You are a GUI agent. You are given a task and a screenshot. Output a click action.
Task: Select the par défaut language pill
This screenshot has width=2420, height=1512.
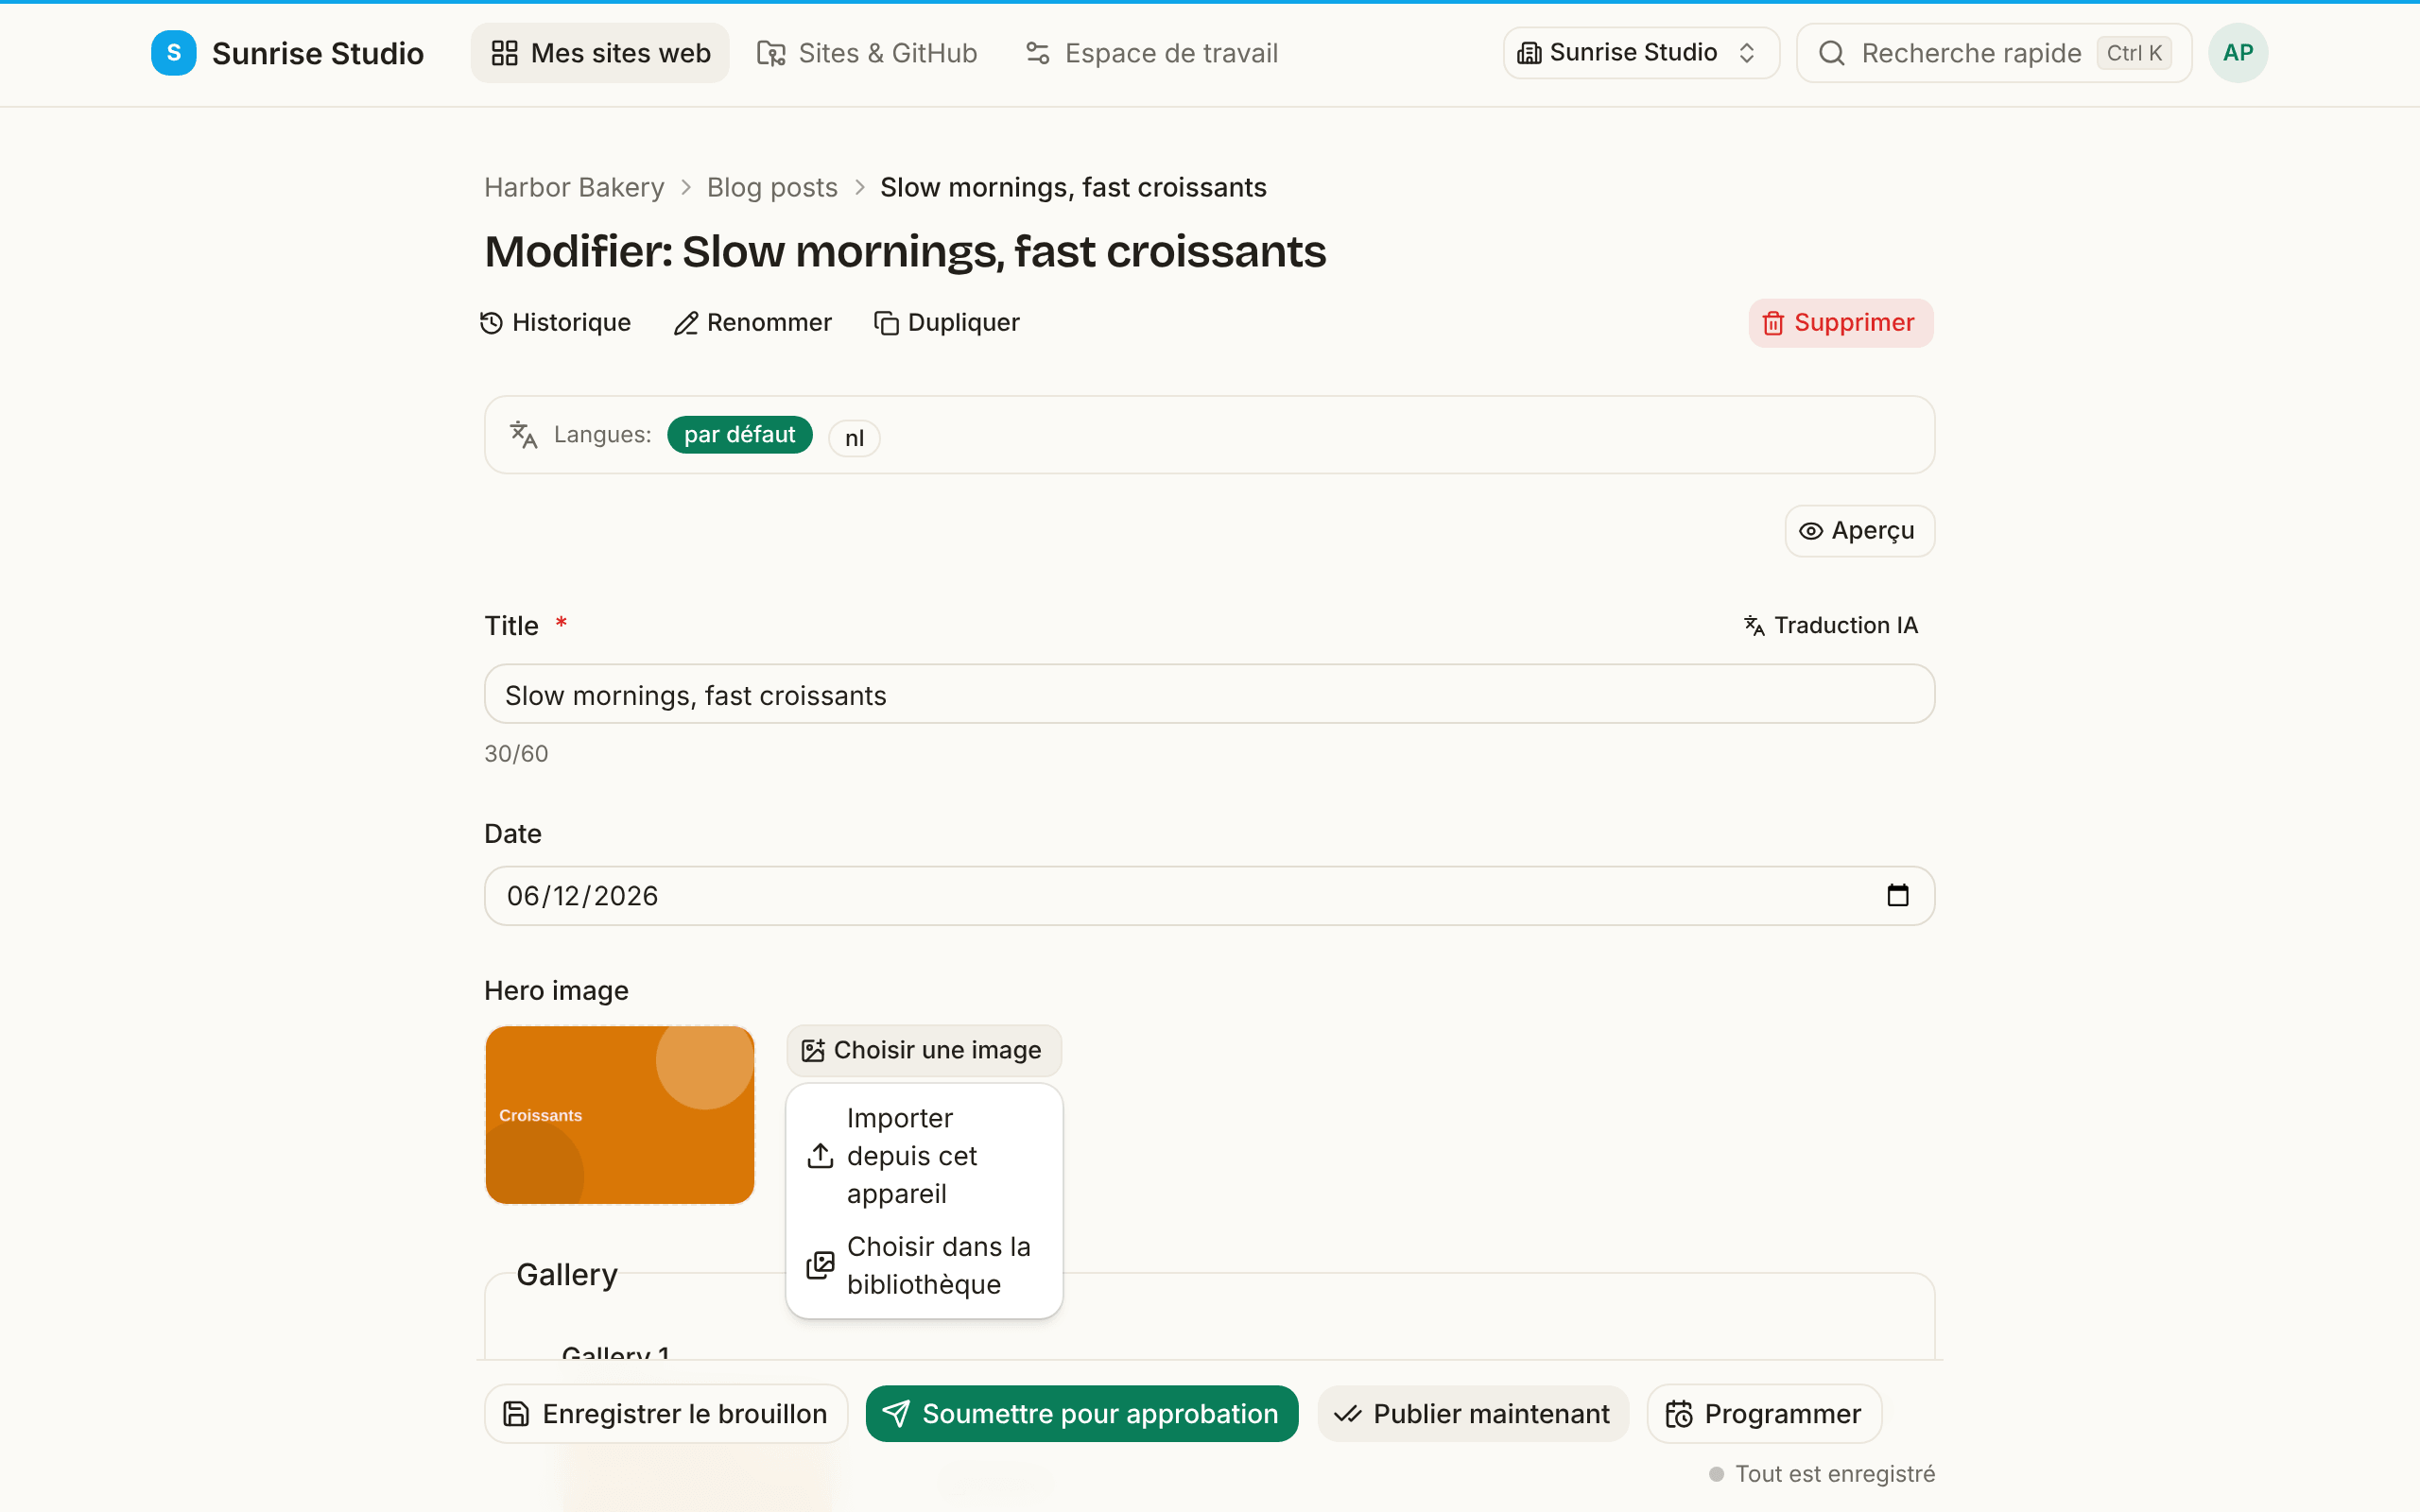click(739, 435)
